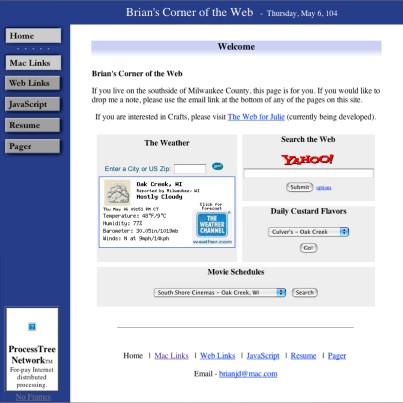Click the movie schedules Search button
The image size is (403, 403).
[305, 292]
